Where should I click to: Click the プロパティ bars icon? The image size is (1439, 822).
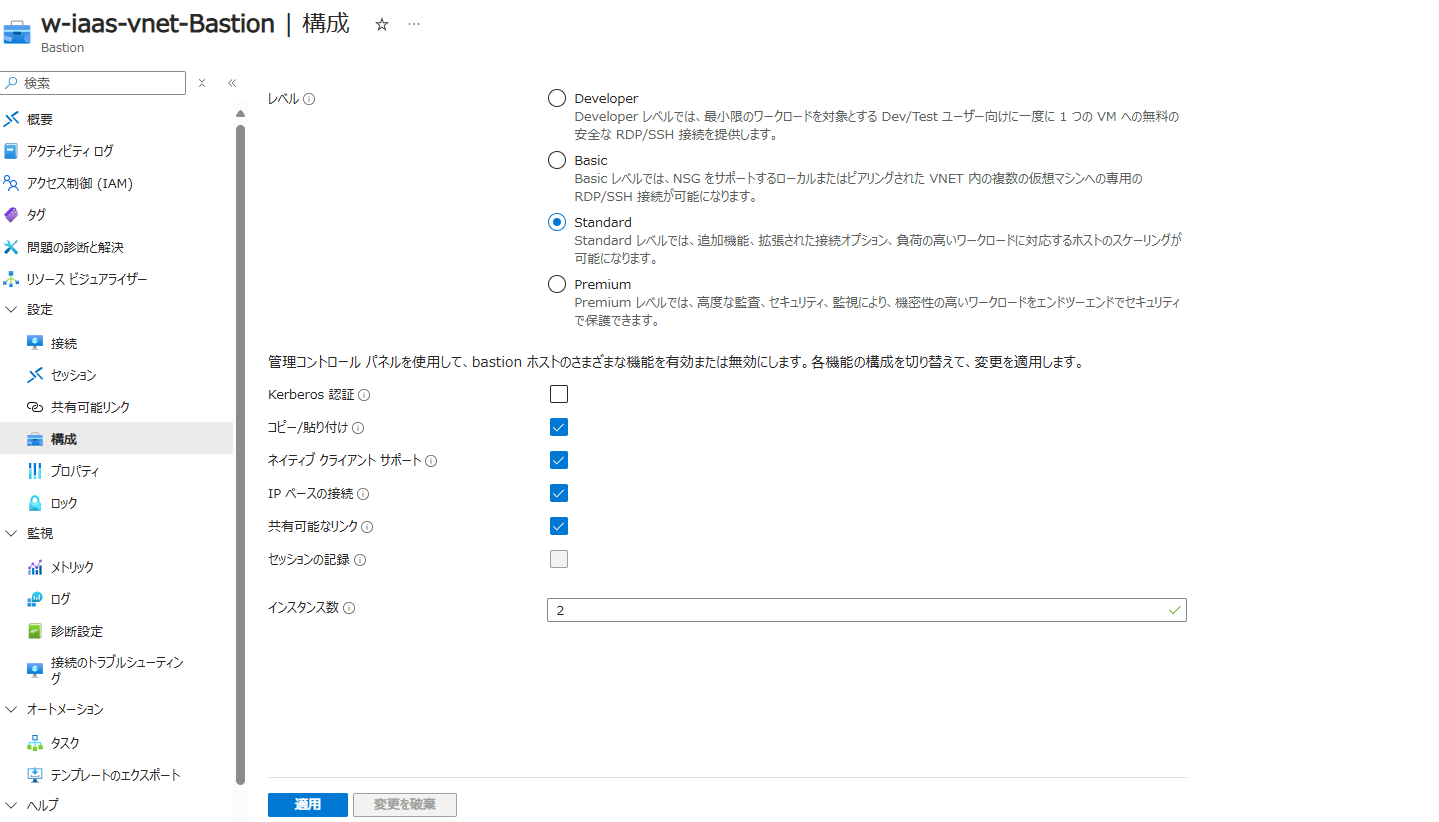pos(35,471)
